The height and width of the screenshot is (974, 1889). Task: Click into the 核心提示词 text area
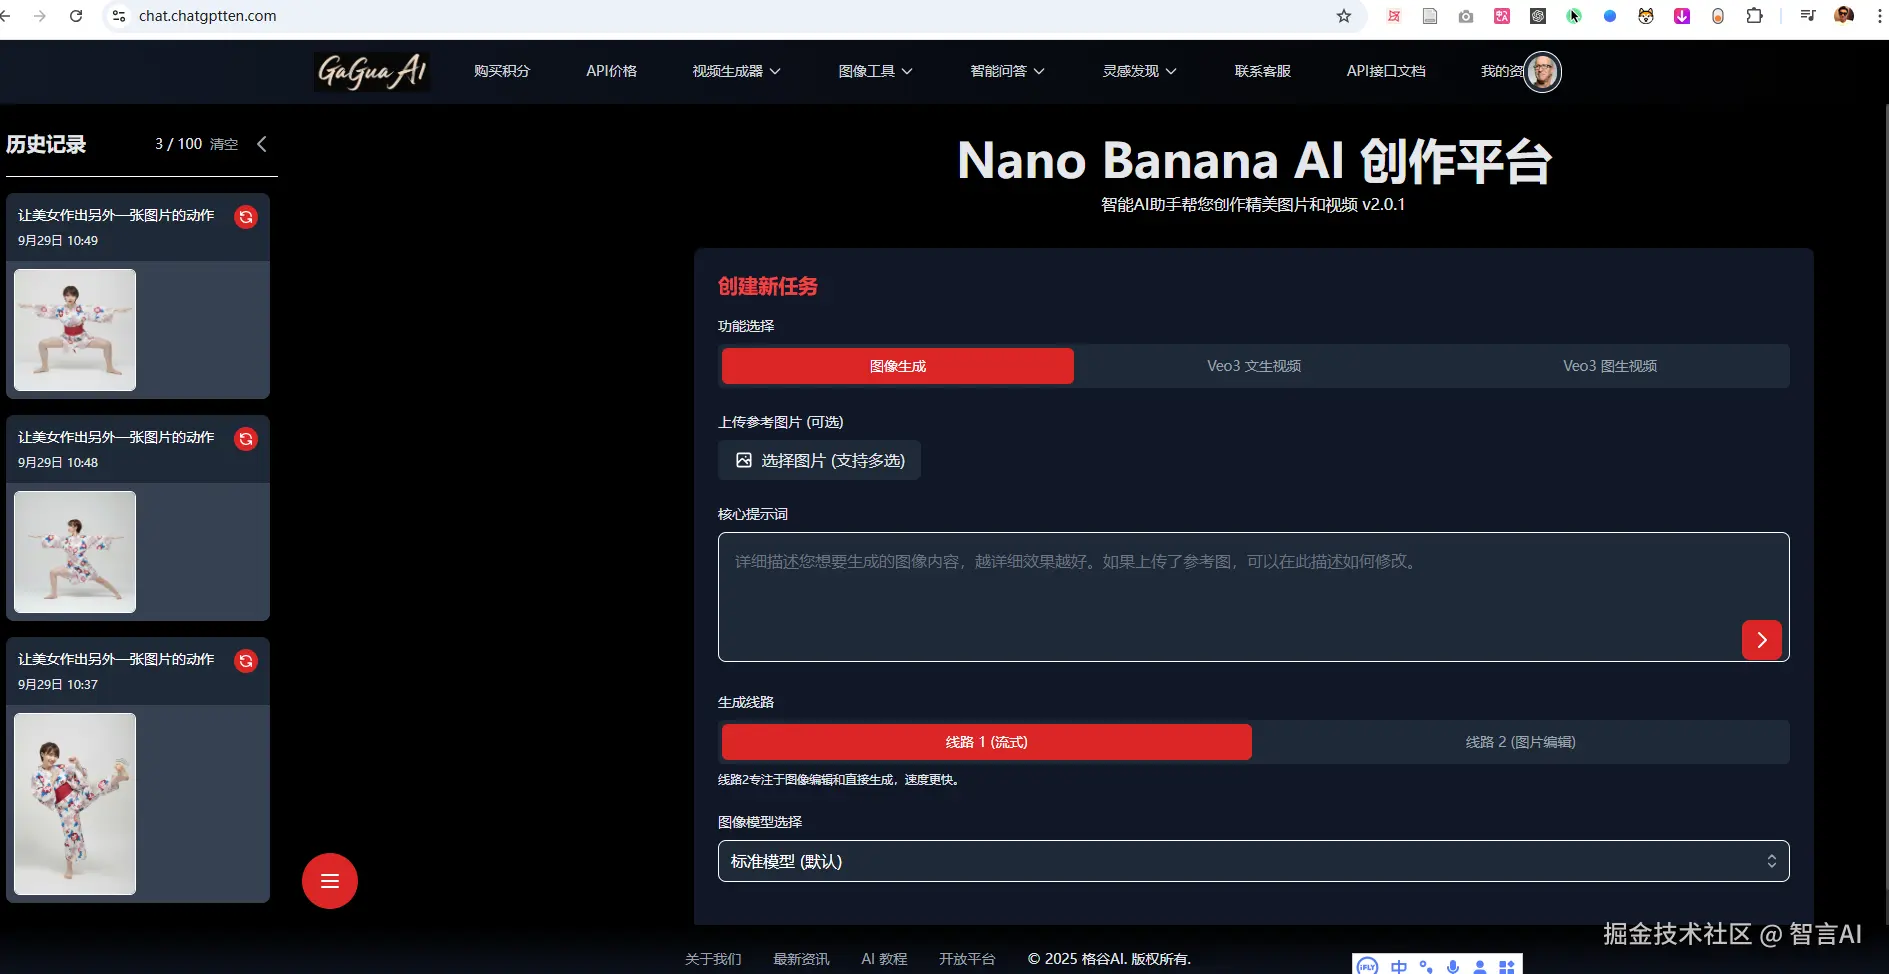coord(1254,597)
